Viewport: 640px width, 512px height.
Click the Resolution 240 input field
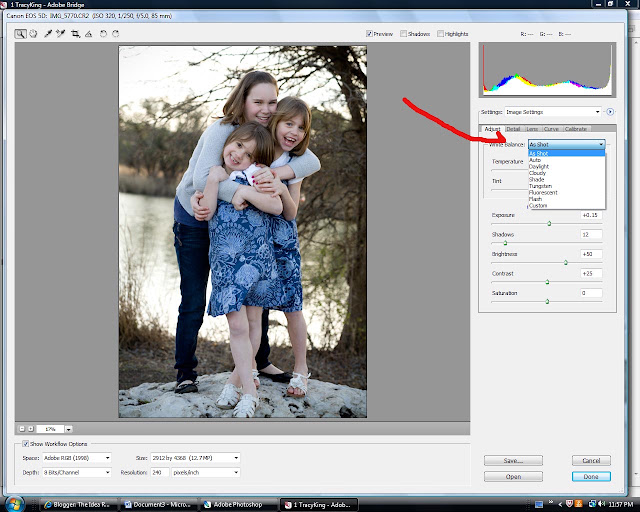click(160, 472)
